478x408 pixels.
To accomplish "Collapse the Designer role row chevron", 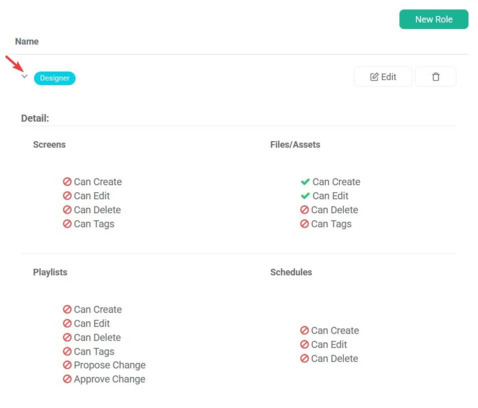I will pyautogui.click(x=24, y=76).
